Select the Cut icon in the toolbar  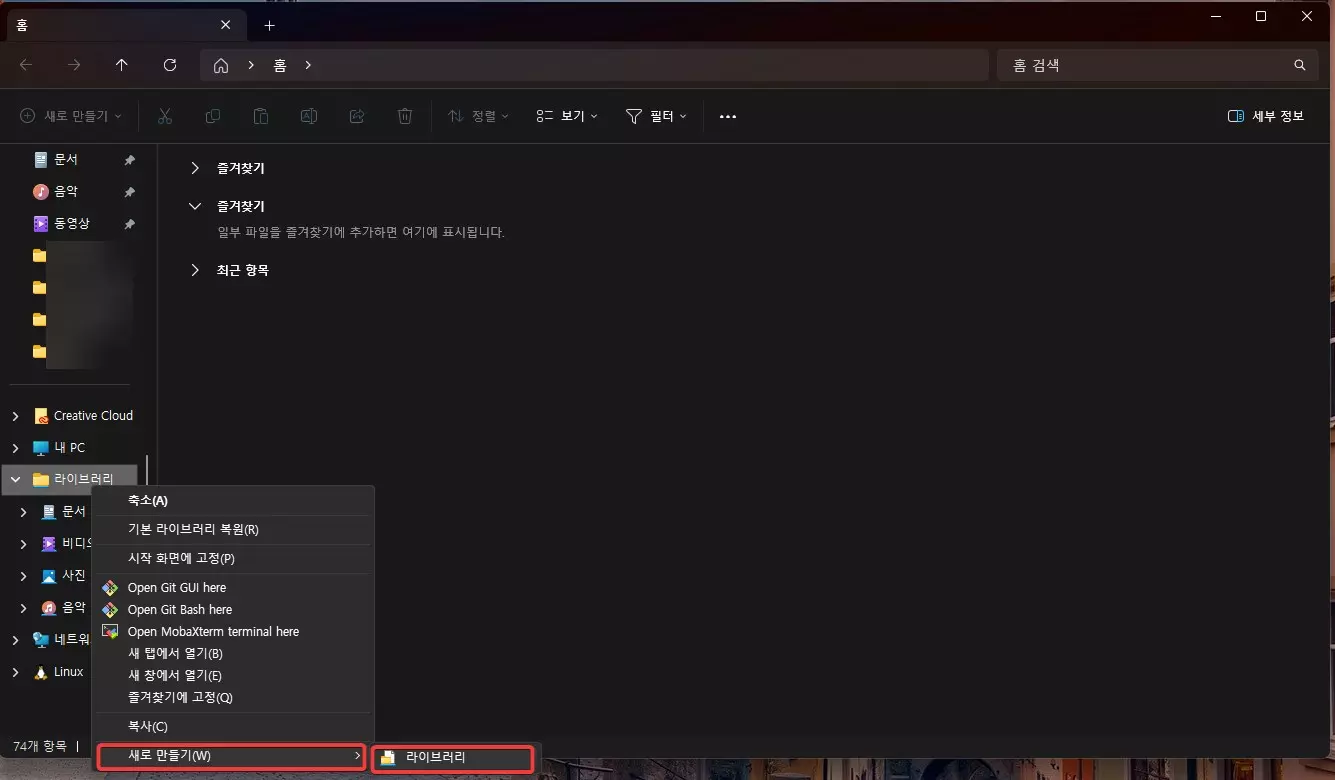(x=164, y=115)
